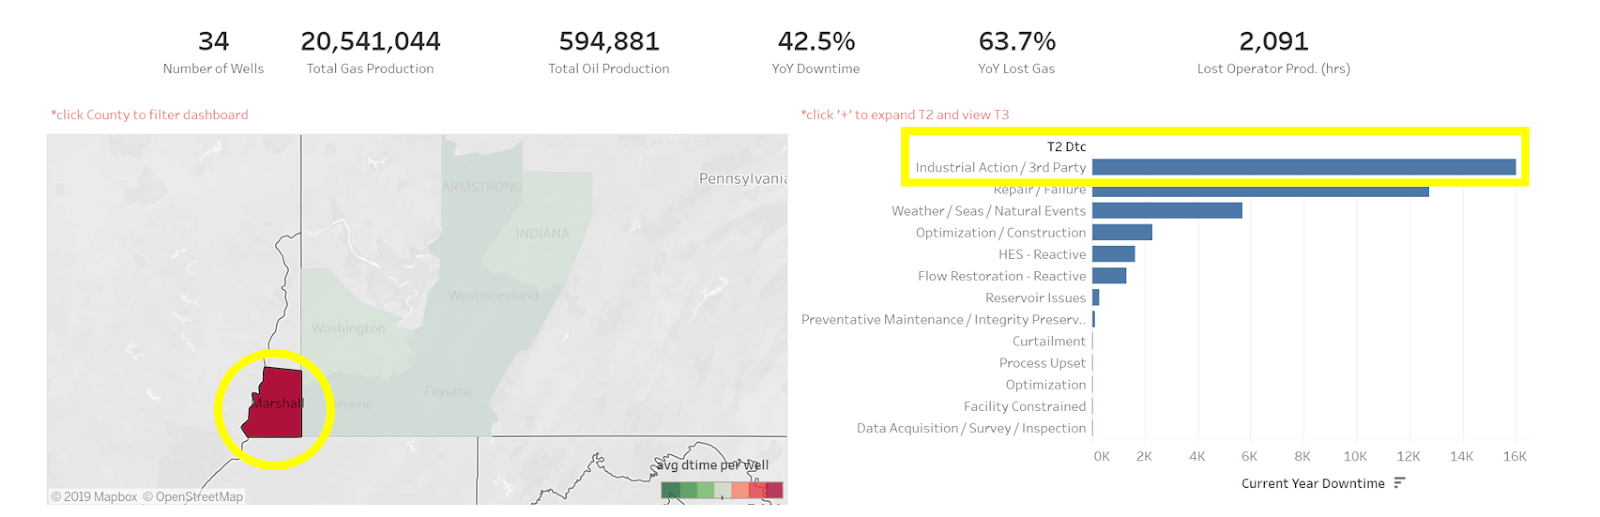Click the Industrial Action / 3rd Party bar

point(1304,167)
